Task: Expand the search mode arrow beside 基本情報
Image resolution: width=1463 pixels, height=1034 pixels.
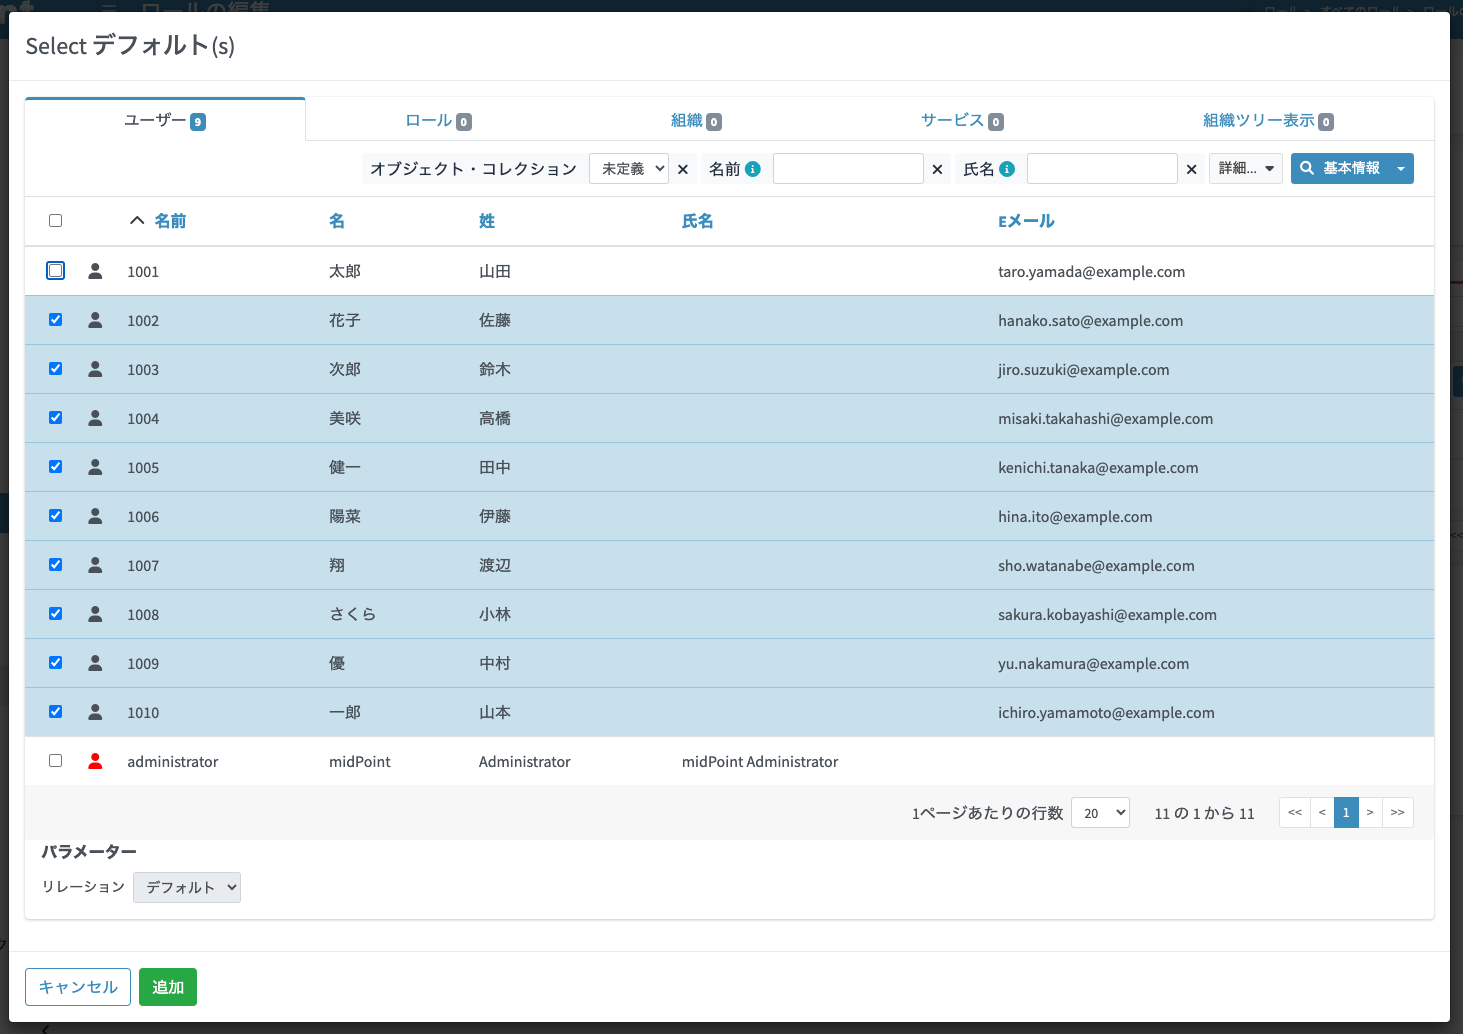Action: pyautogui.click(x=1401, y=168)
